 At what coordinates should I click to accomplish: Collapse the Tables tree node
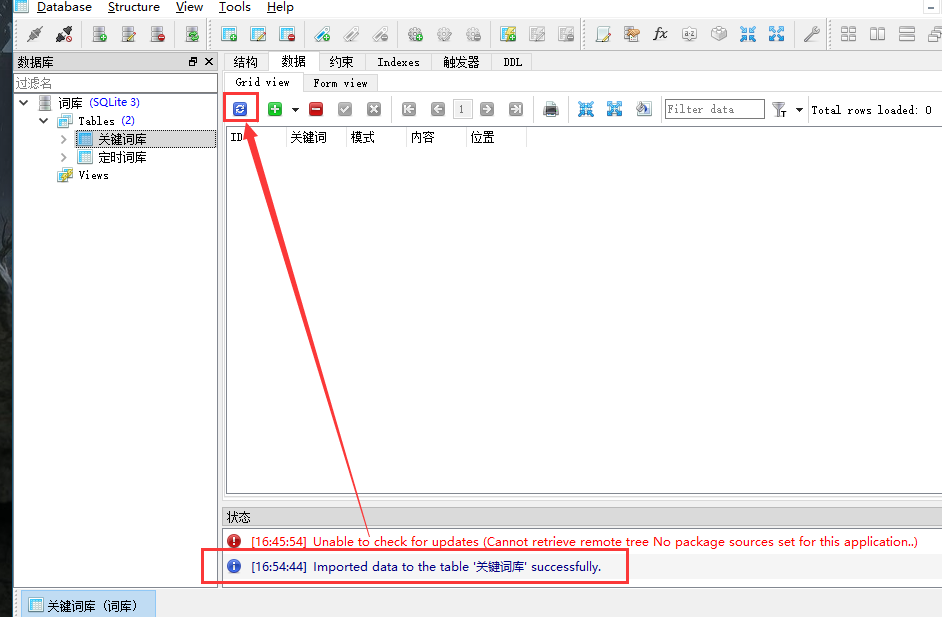[x=44, y=121]
